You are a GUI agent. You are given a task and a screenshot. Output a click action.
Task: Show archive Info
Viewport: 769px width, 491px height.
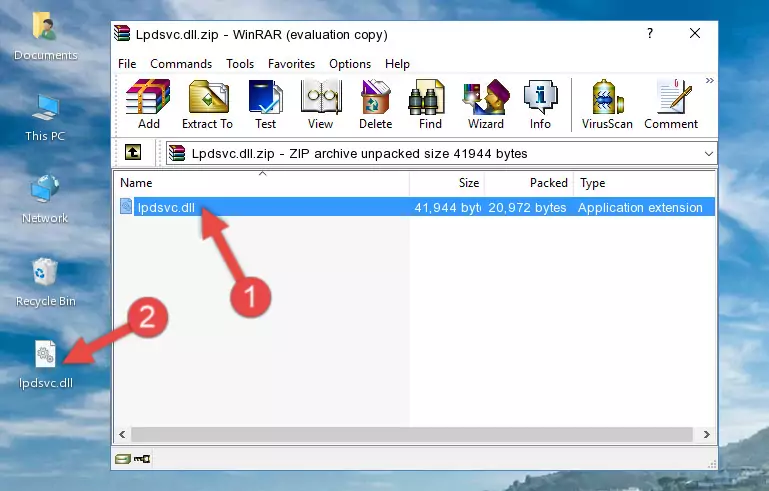click(x=540, y=104)
